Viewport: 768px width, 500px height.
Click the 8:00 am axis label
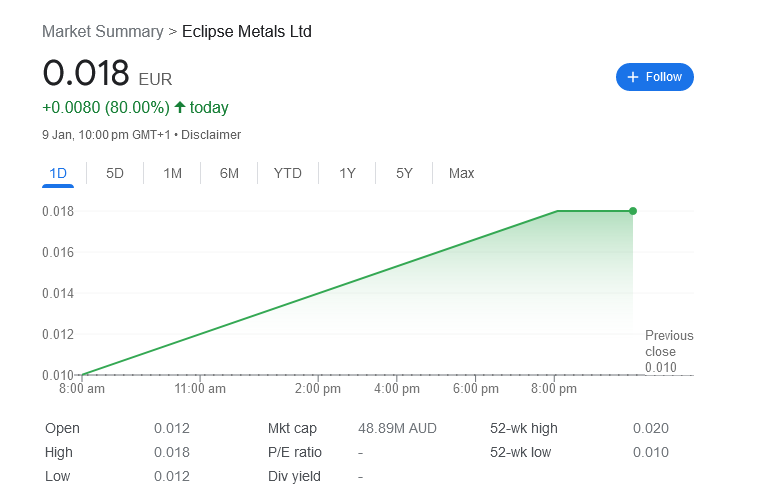coord(82,389)
